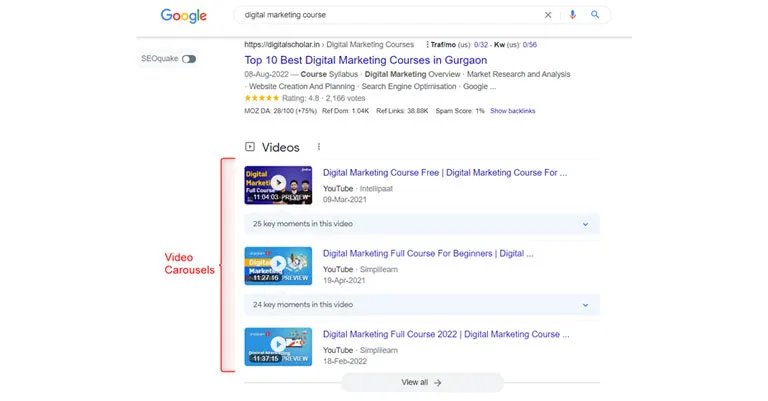
Task: Click the magnifier search icon
Action: pos(595,15)
